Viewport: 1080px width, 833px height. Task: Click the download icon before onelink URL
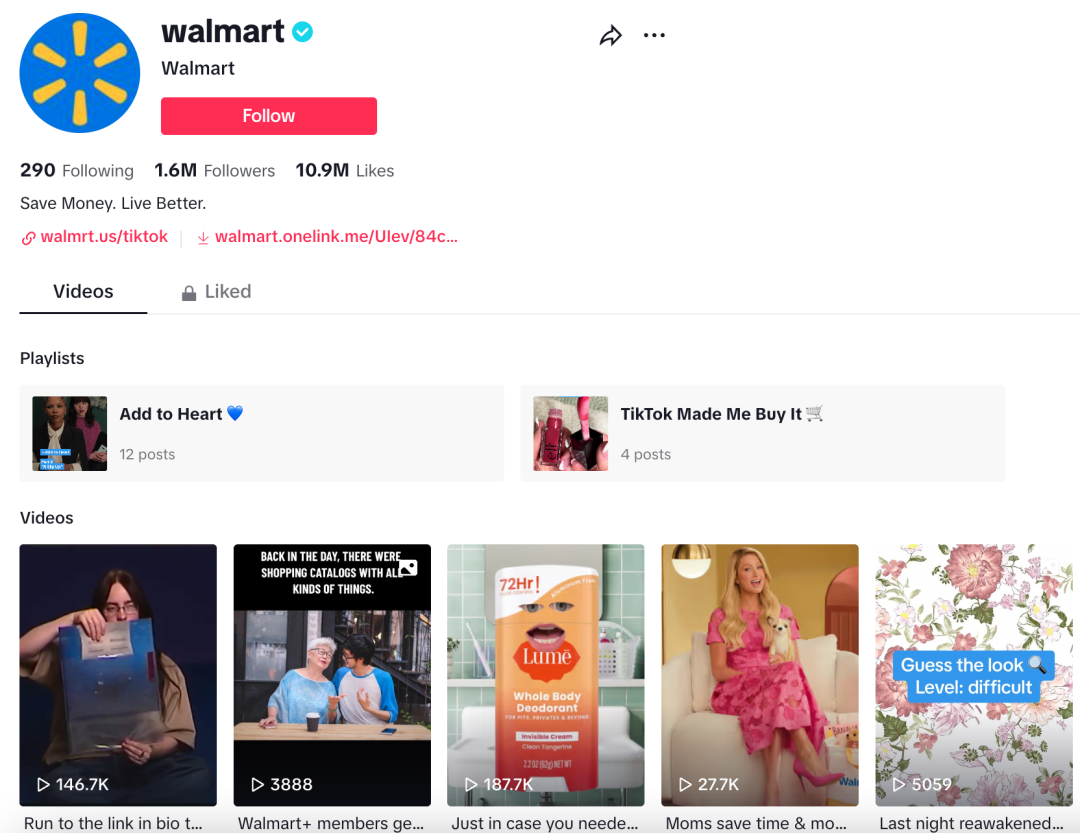click(203, 238)
